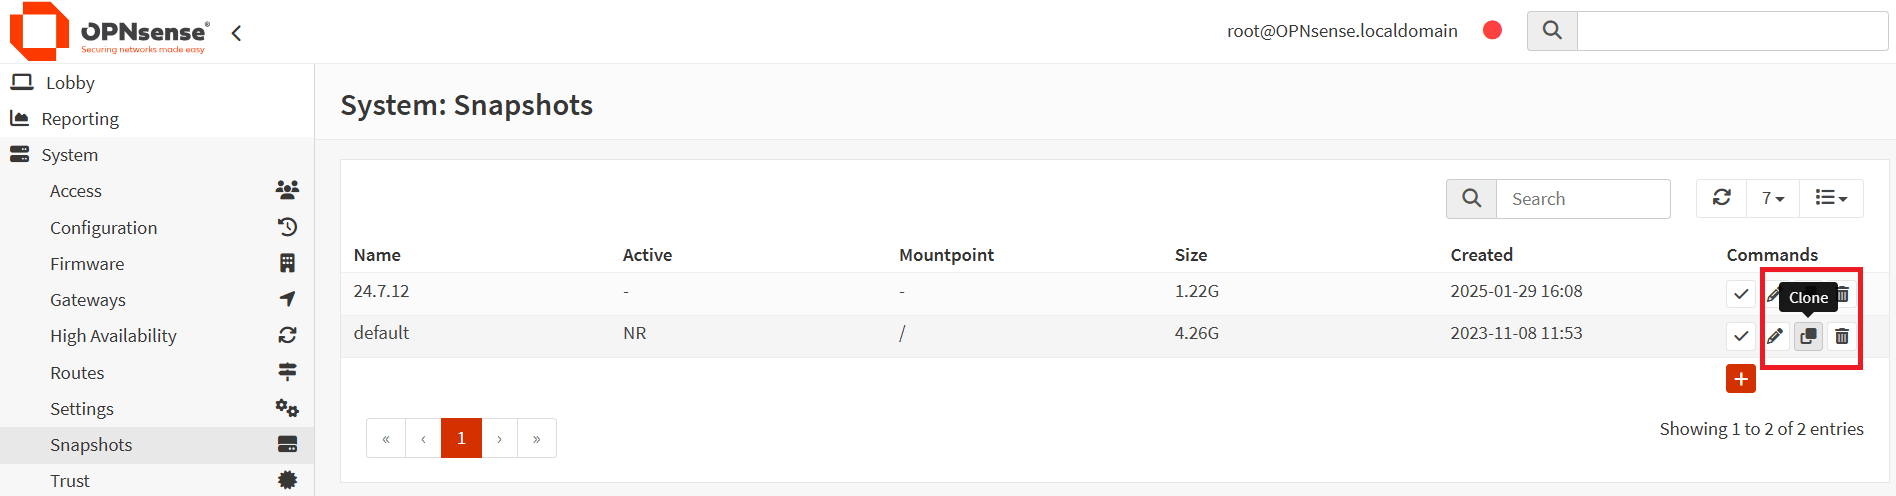This screenshot has width=1896, height=496.
Task: Activate the default snapshot with checkmark icon
Action: point(1741,336)
